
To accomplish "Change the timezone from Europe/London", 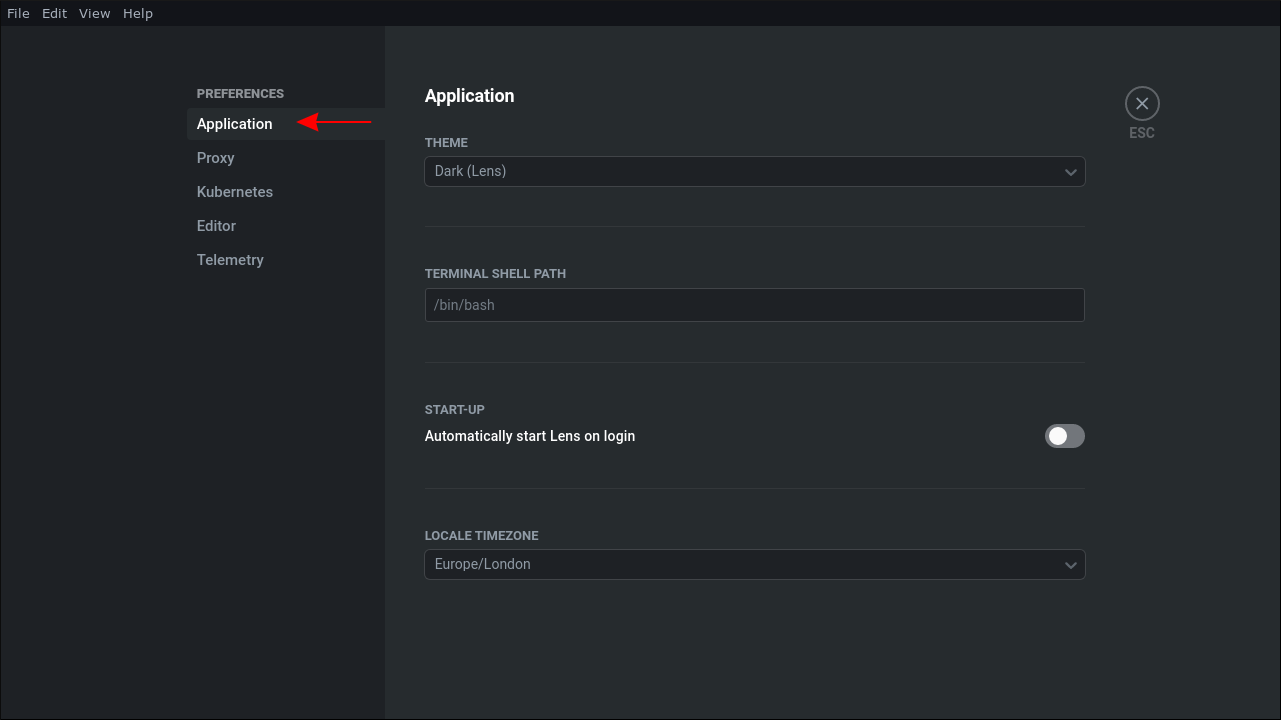I will (x=754, y=564).
